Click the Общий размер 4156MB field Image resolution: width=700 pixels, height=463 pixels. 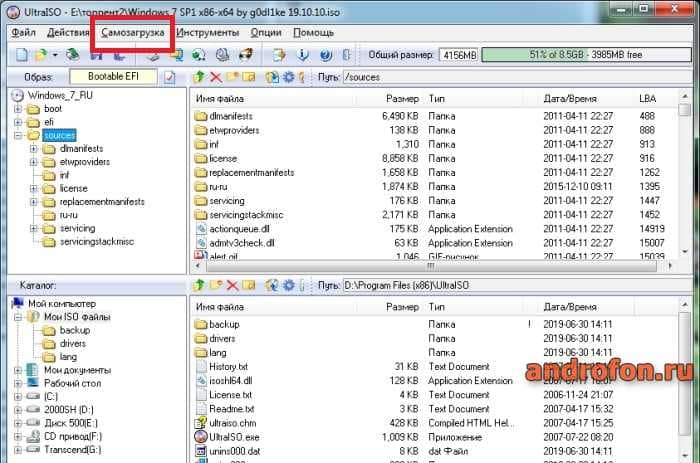pyautogui.click(x=458, y=55)
